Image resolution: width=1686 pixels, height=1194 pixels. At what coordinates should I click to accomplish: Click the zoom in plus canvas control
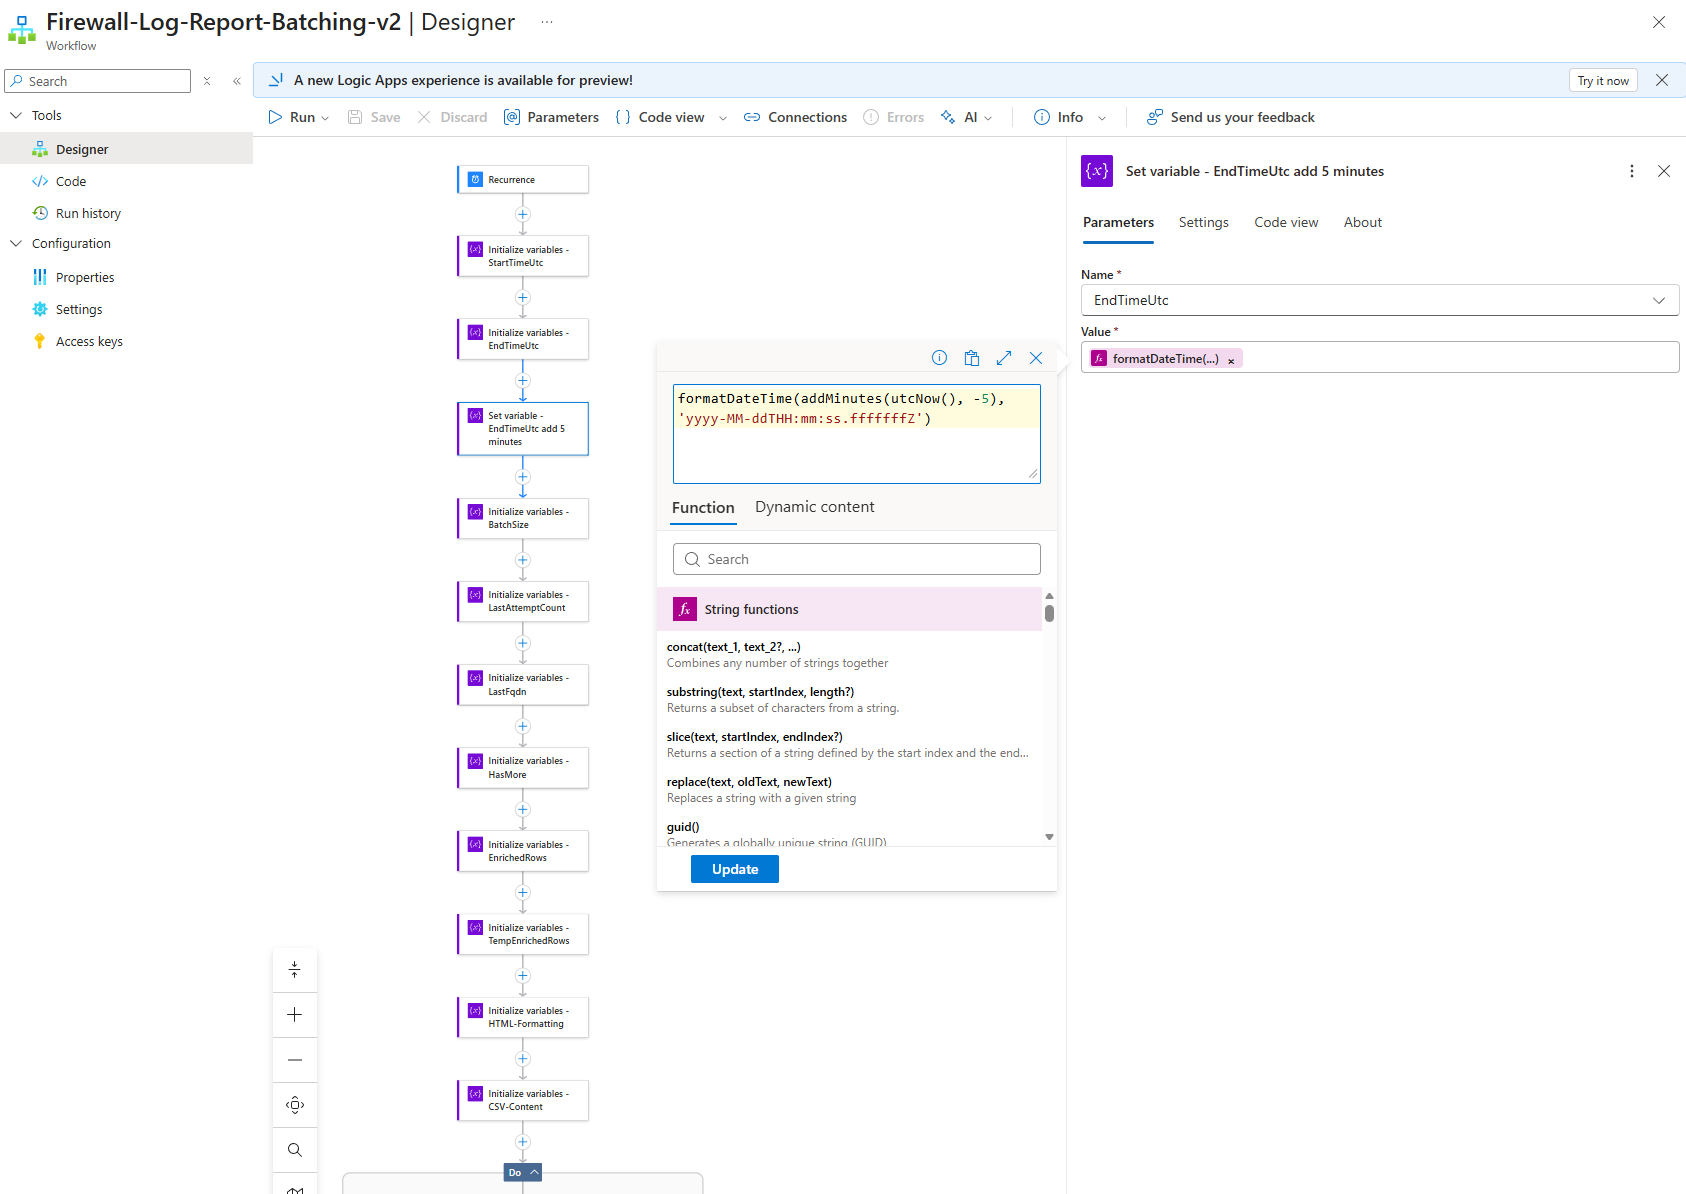click(x=295, y=1015)
